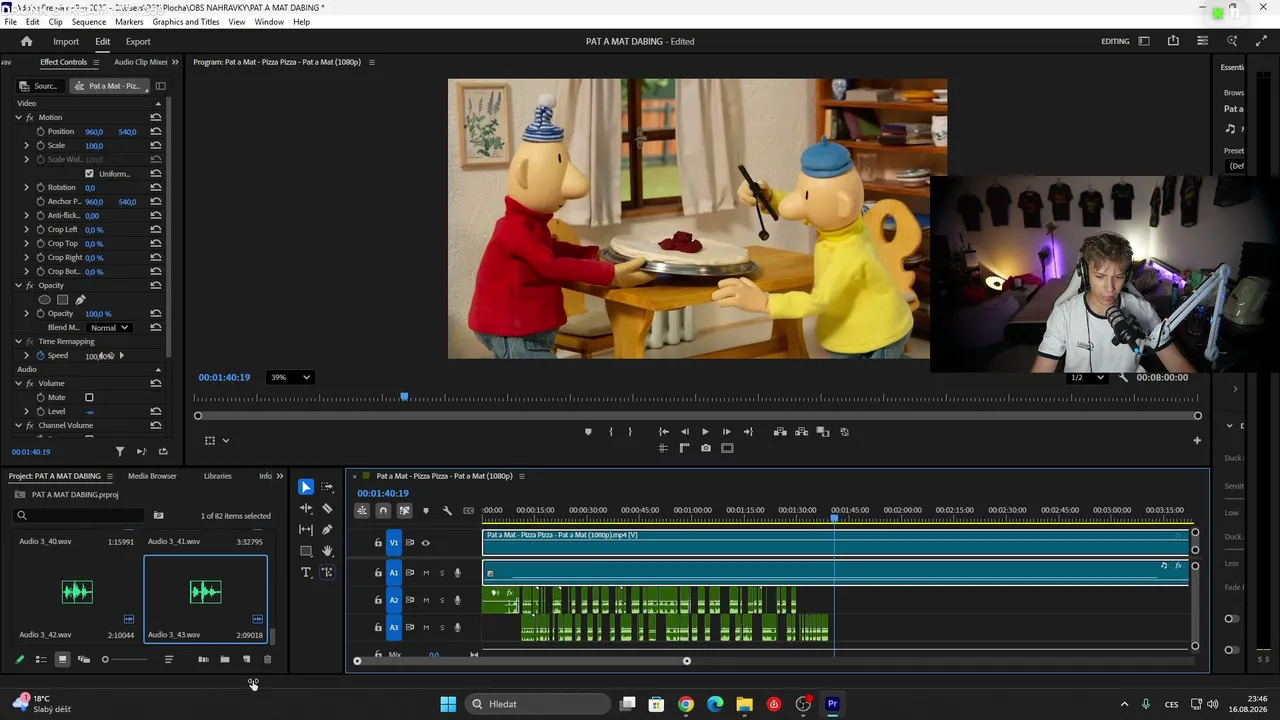
Task: Toggle Uniform Scale checkbox
Action: click(89, 174)
